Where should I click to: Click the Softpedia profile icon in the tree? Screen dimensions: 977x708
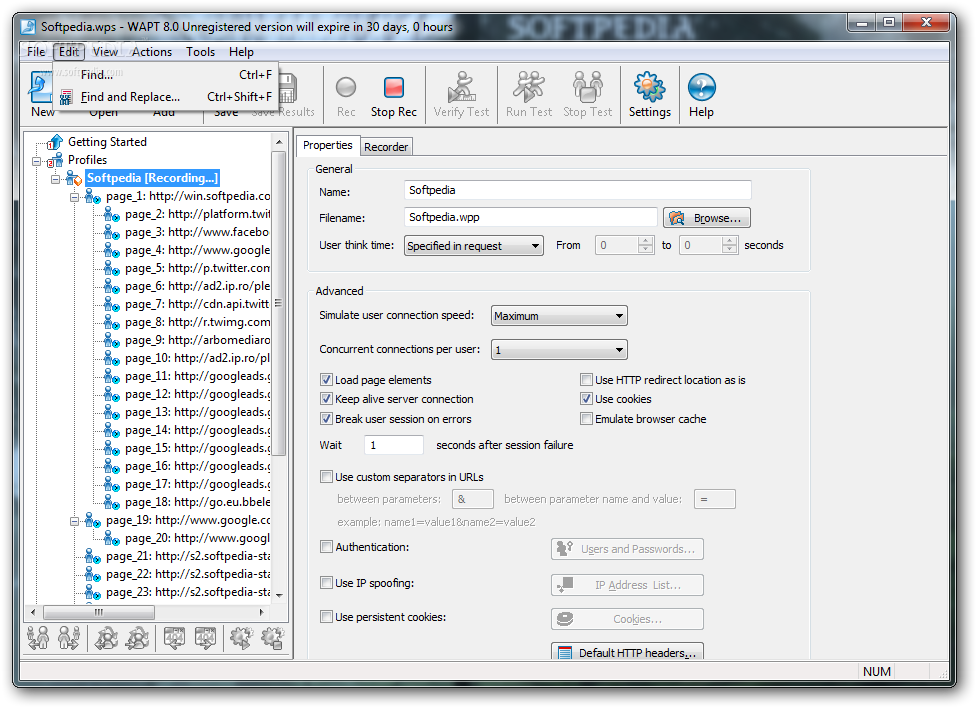coord(74,178)
